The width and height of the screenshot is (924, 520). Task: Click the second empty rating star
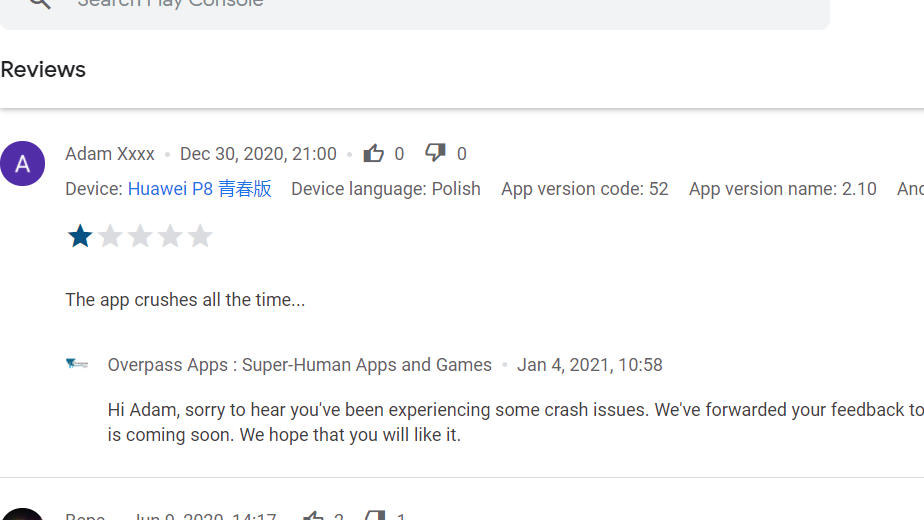[x=110, y=236]
